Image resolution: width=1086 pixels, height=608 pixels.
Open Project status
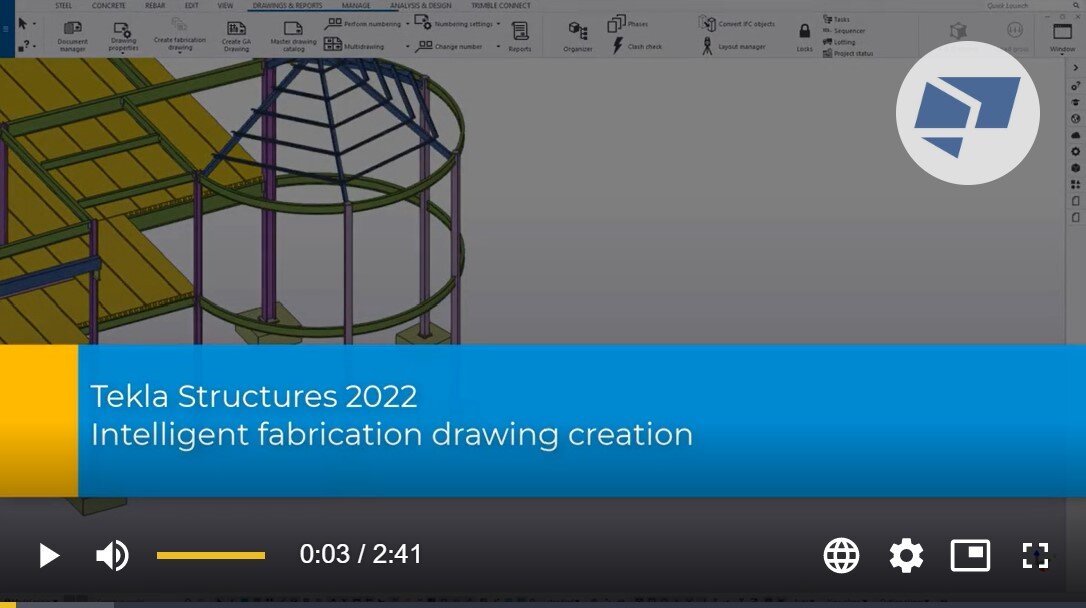pos(848,53)
